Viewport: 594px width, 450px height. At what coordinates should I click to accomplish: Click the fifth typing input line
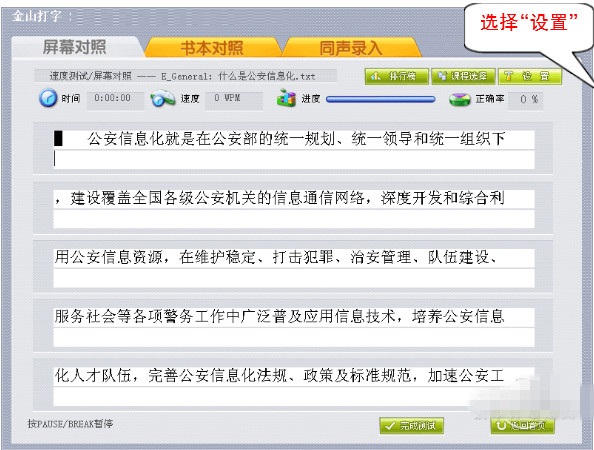pyautogui.click(x=294, y=397)
